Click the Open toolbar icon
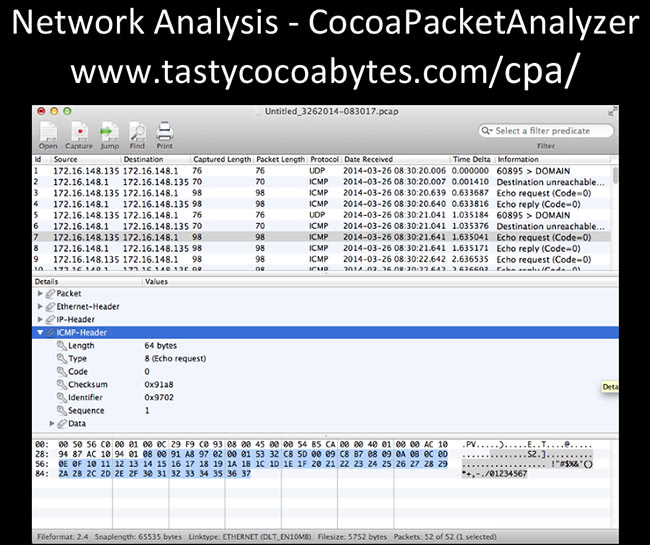The image size is (650, 545). (48, 135)
